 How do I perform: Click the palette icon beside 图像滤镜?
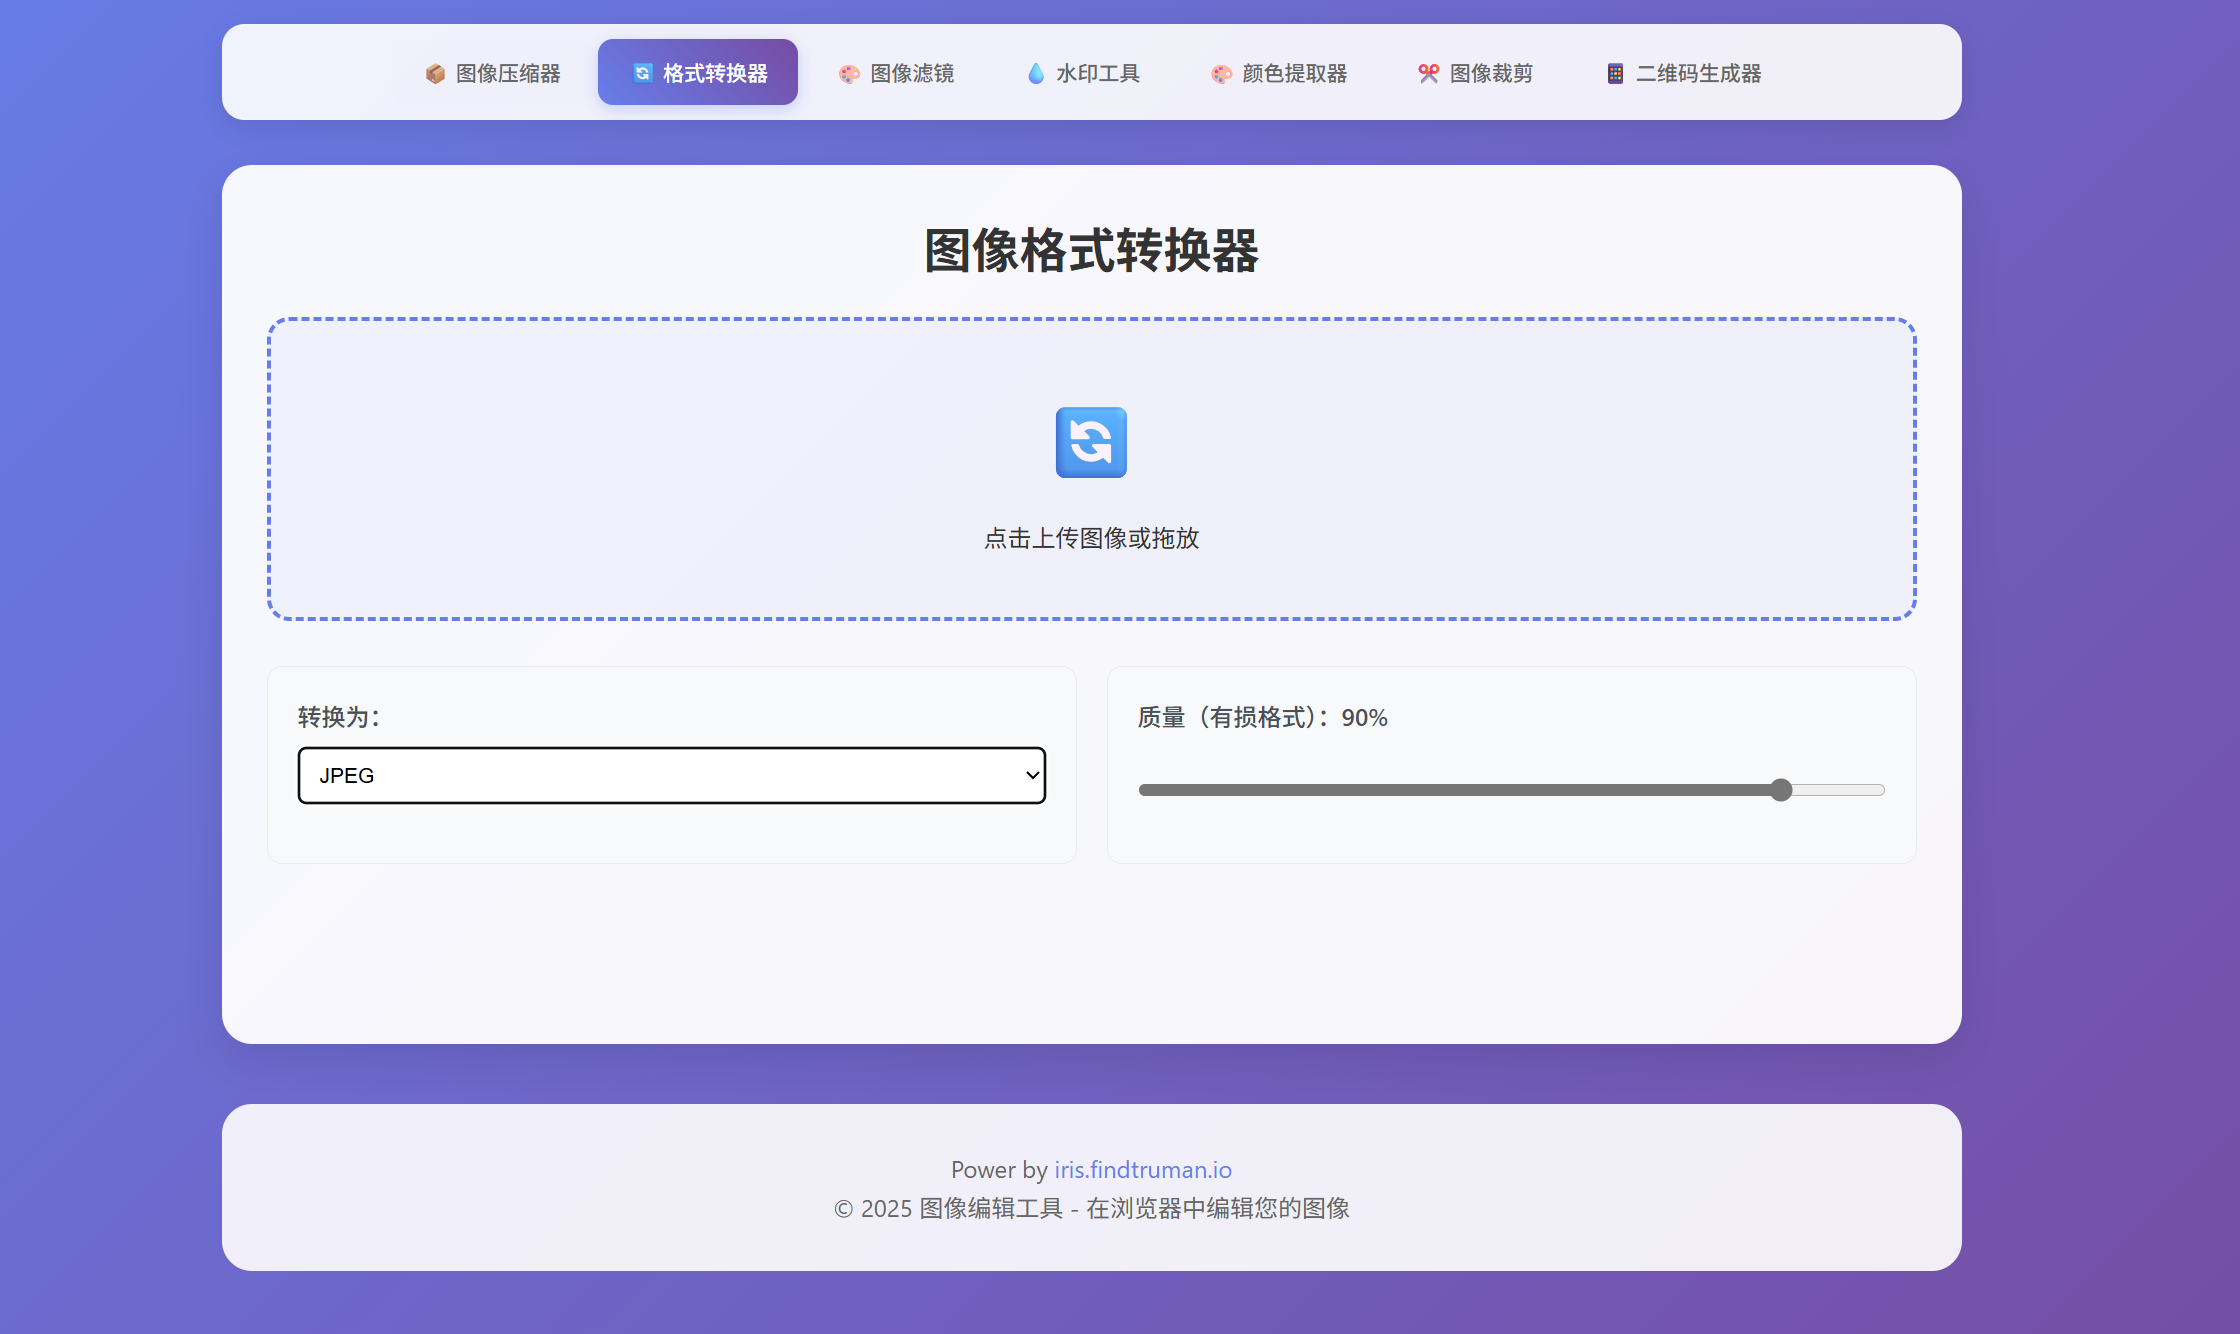[849, 73]
